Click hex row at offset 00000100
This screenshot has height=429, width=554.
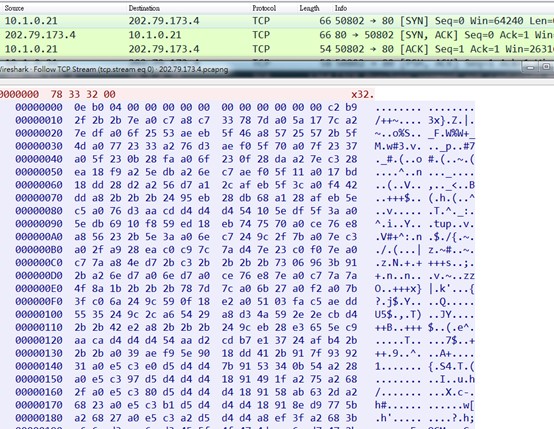[244, 315]
